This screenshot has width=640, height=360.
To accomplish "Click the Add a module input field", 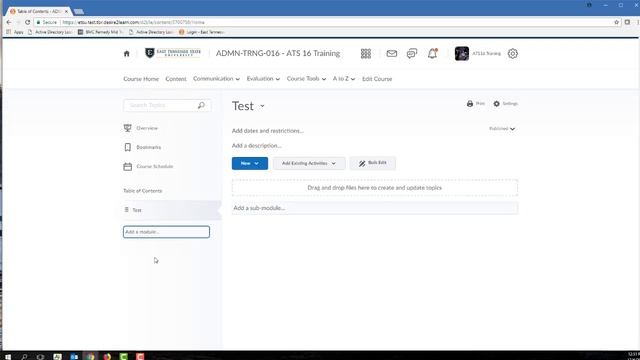I will (166, 232).
